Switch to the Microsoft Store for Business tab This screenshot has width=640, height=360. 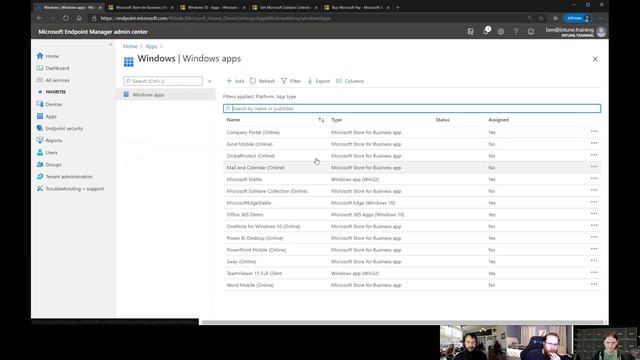coord(141,7)
